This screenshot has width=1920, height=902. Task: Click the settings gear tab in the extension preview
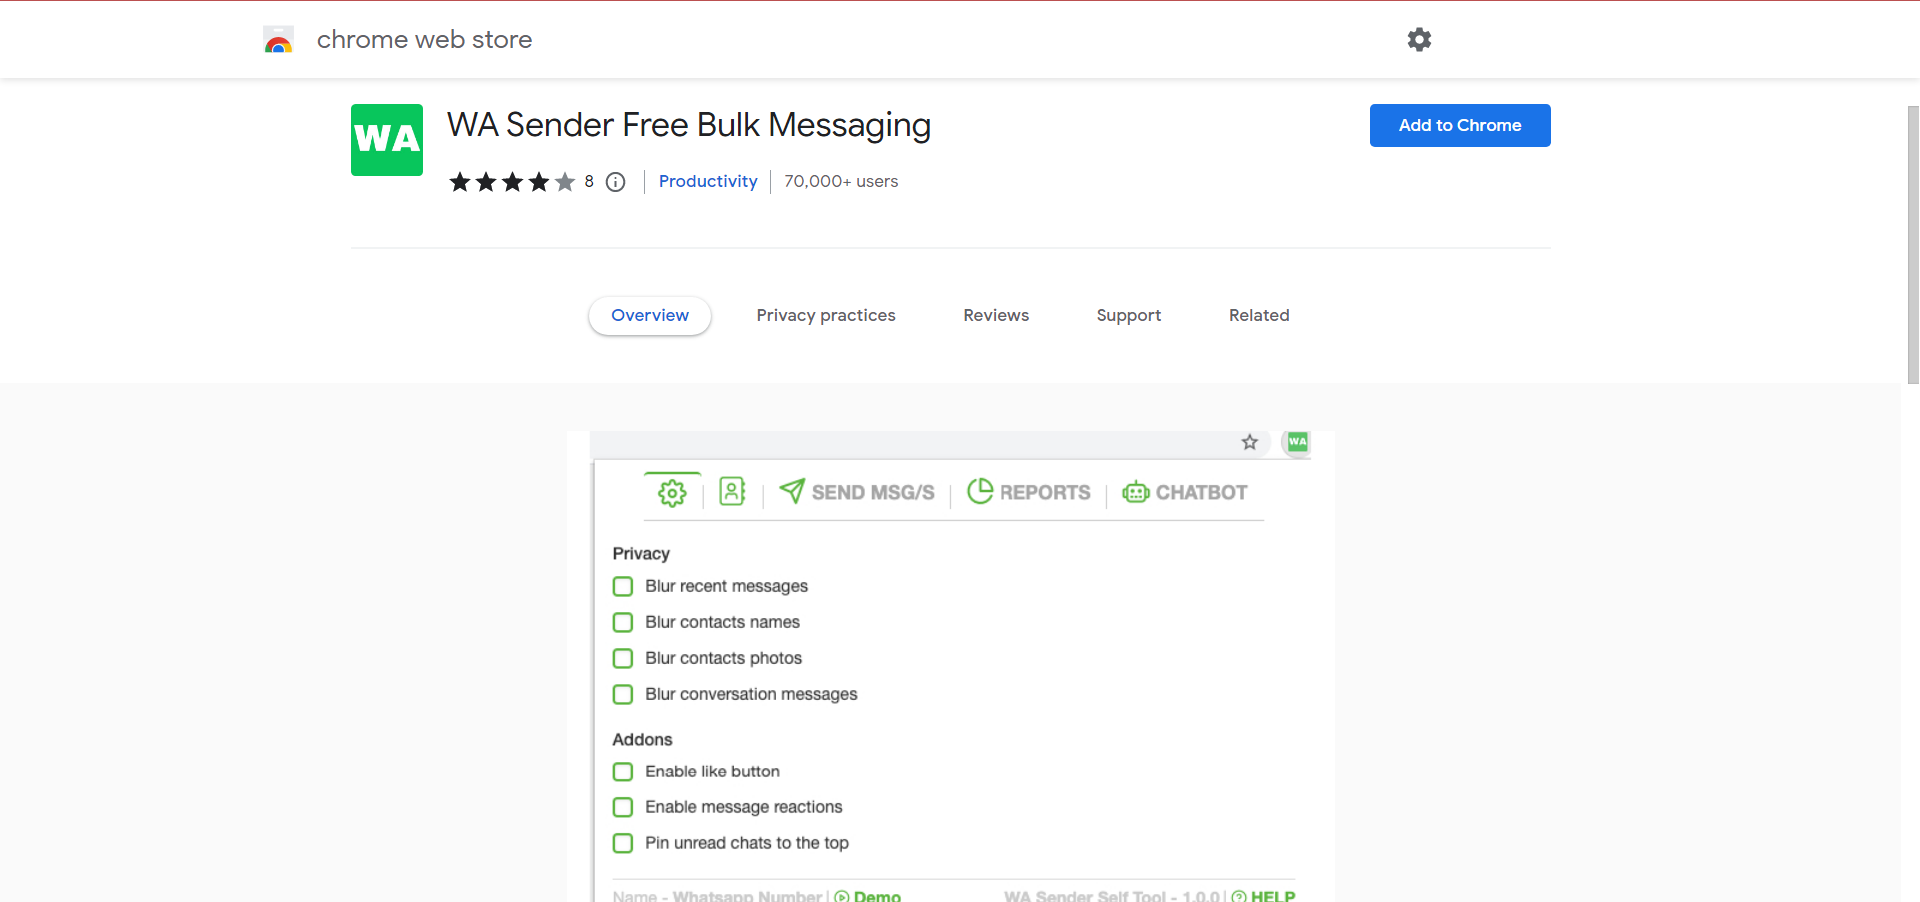[x=672, y=492]
